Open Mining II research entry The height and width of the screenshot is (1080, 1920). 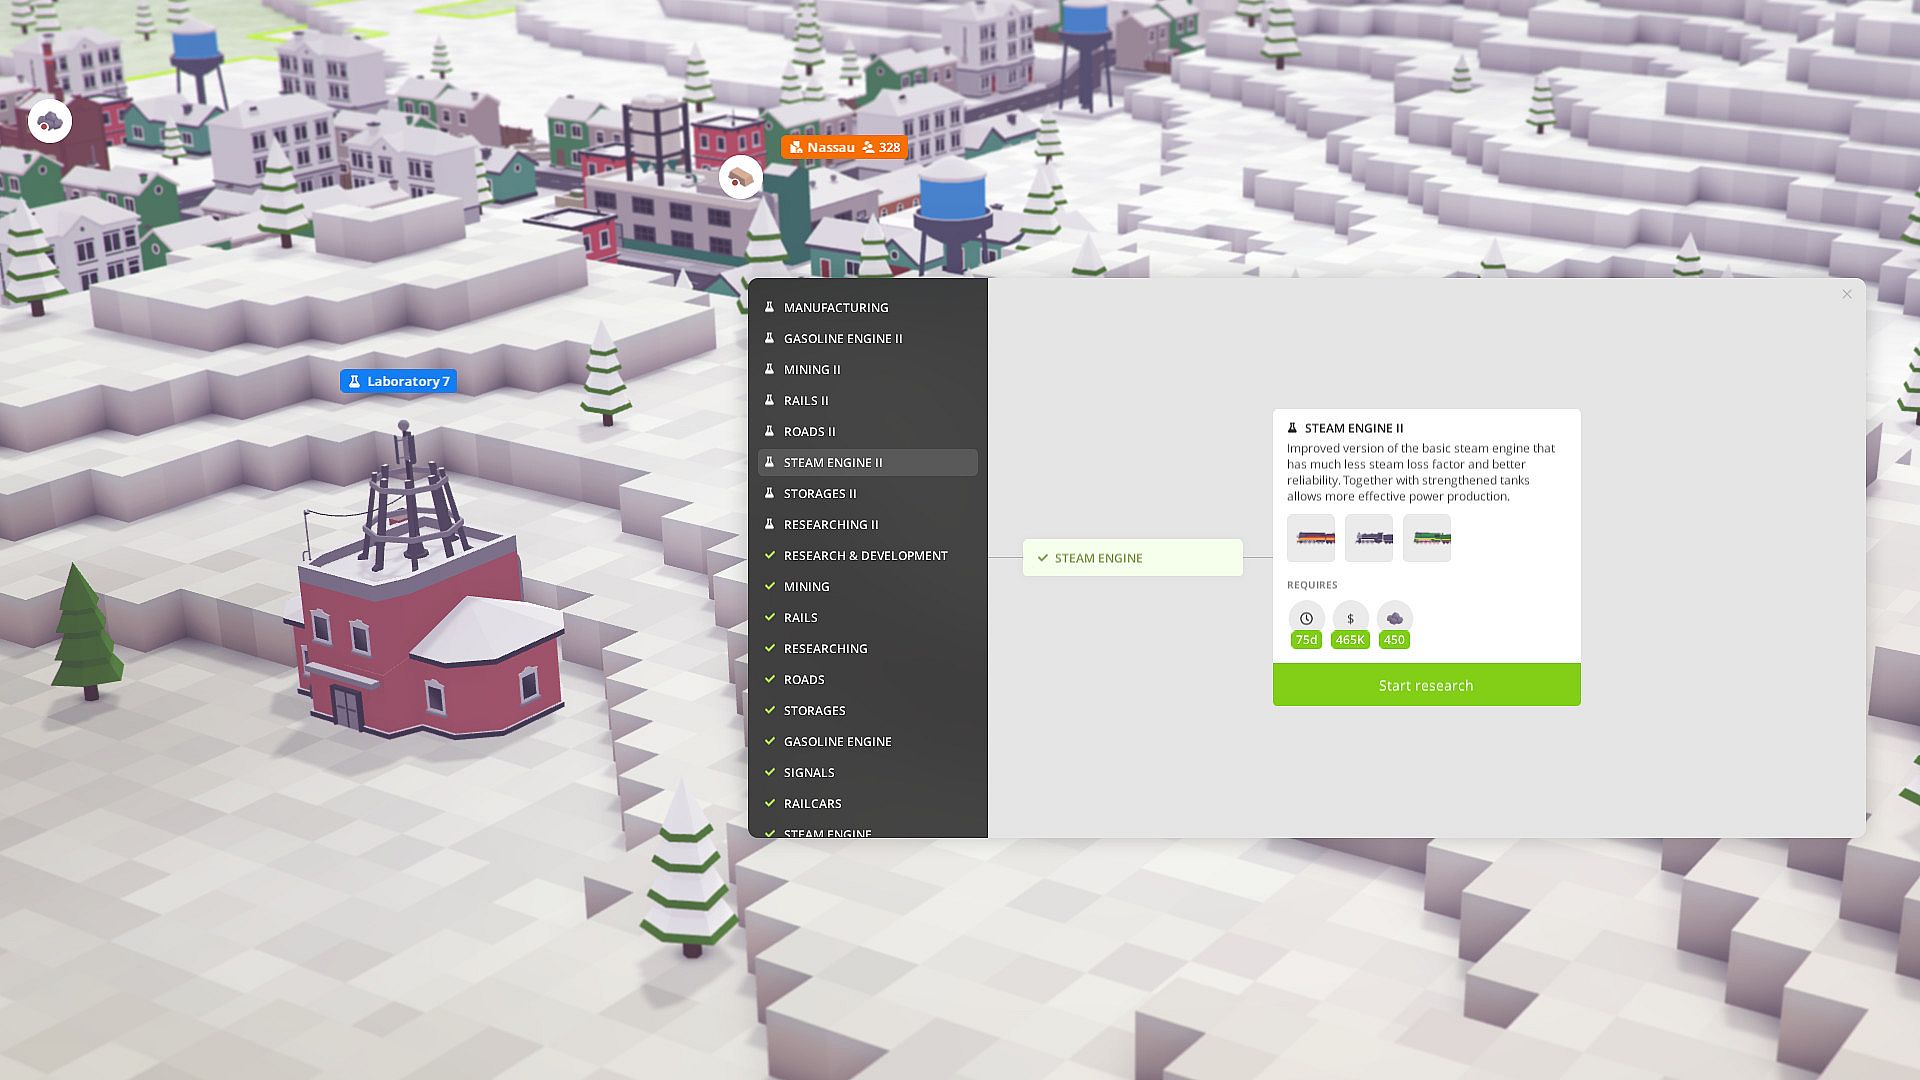tap(812, 369)
